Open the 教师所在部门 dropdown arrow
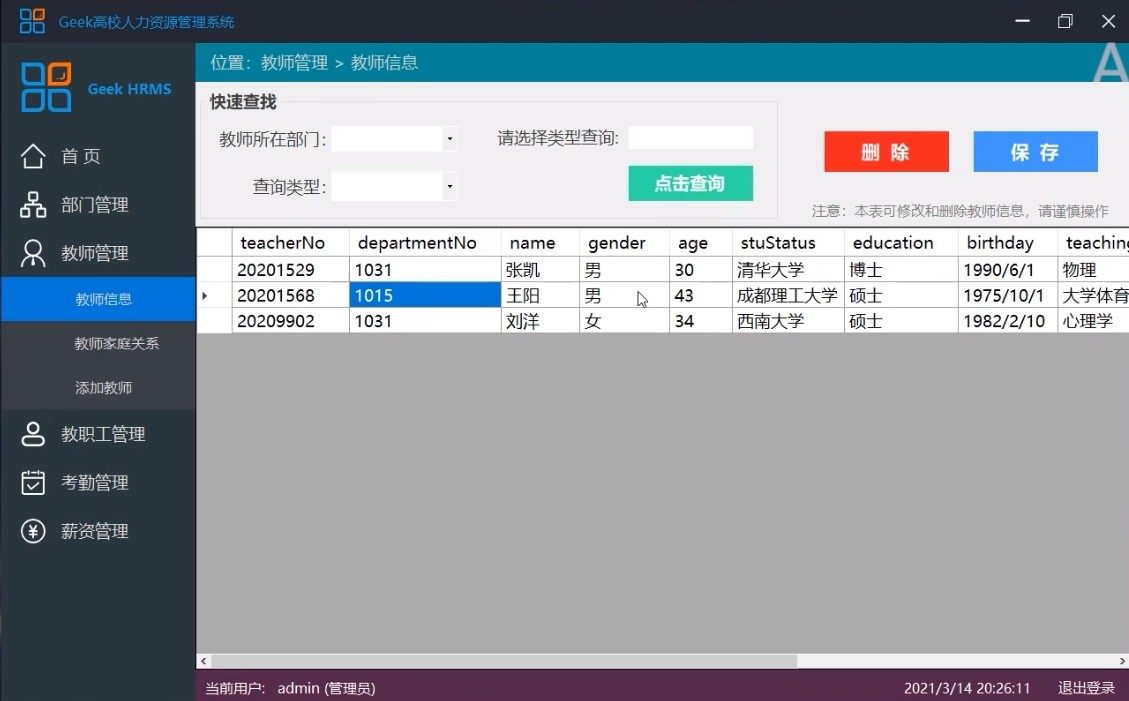 click(x=449, y=138)
